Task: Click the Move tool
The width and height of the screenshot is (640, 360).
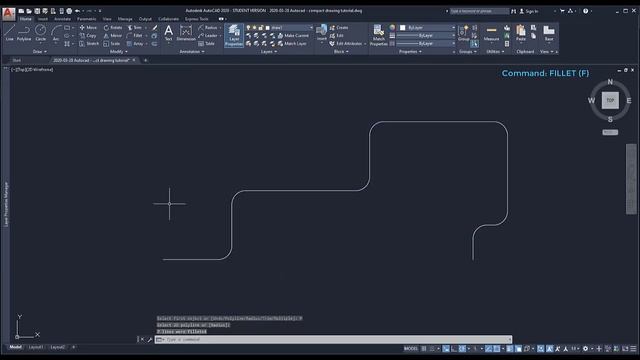Action: tap(88, 27)
